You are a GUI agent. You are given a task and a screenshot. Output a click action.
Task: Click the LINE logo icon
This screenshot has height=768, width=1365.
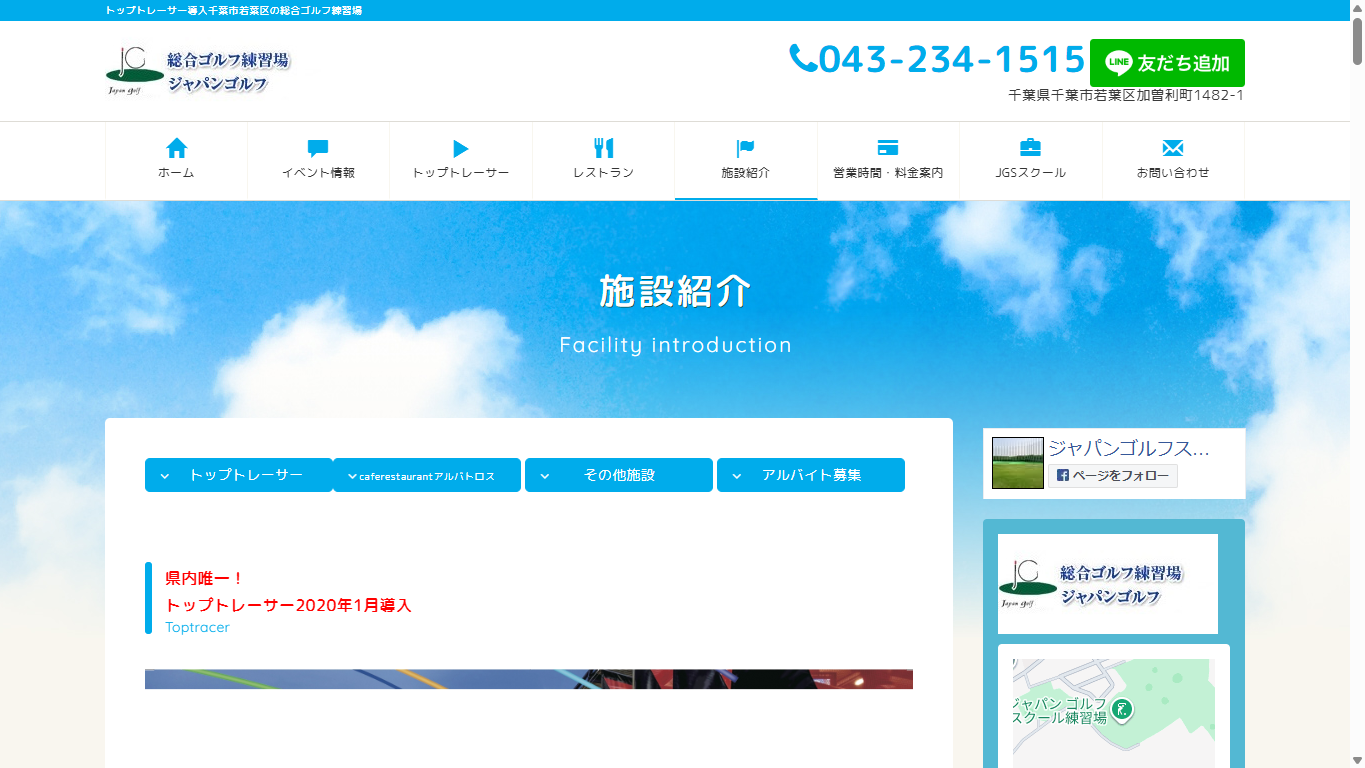click(1118, 63)
